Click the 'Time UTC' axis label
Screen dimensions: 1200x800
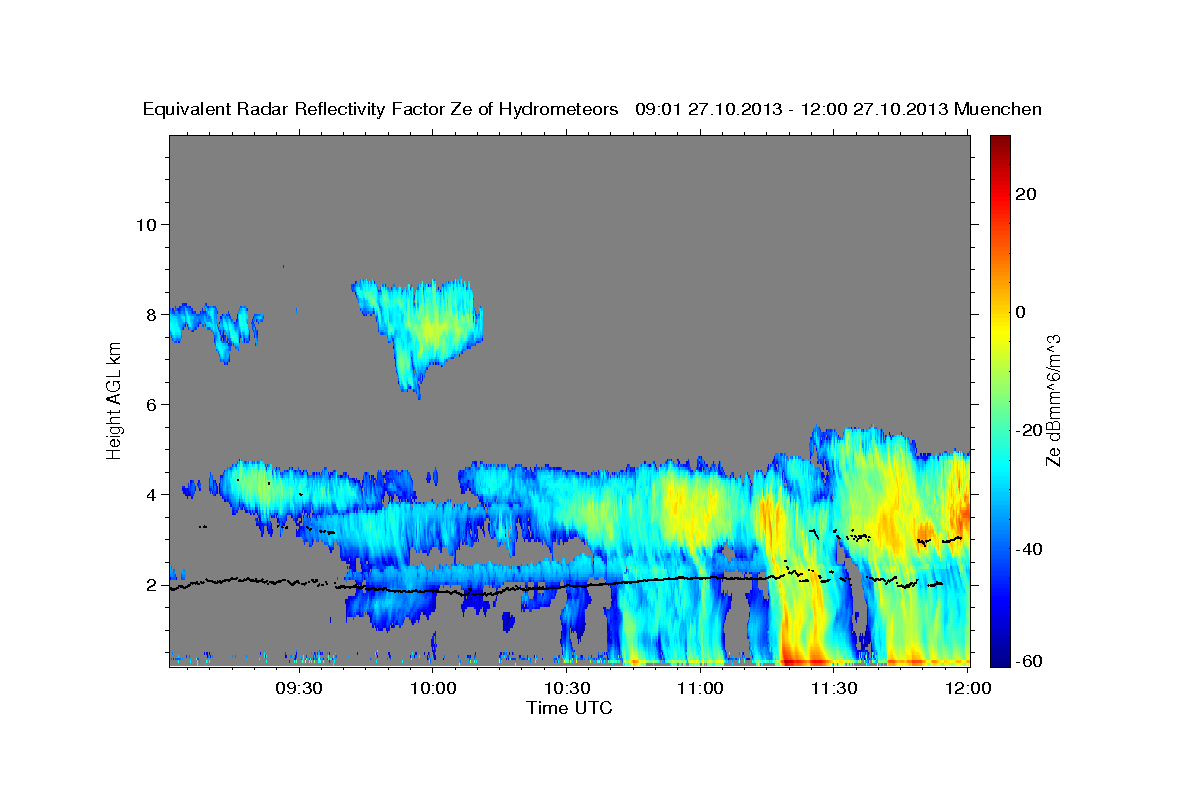pyautogui.click(x=569, y=708)
